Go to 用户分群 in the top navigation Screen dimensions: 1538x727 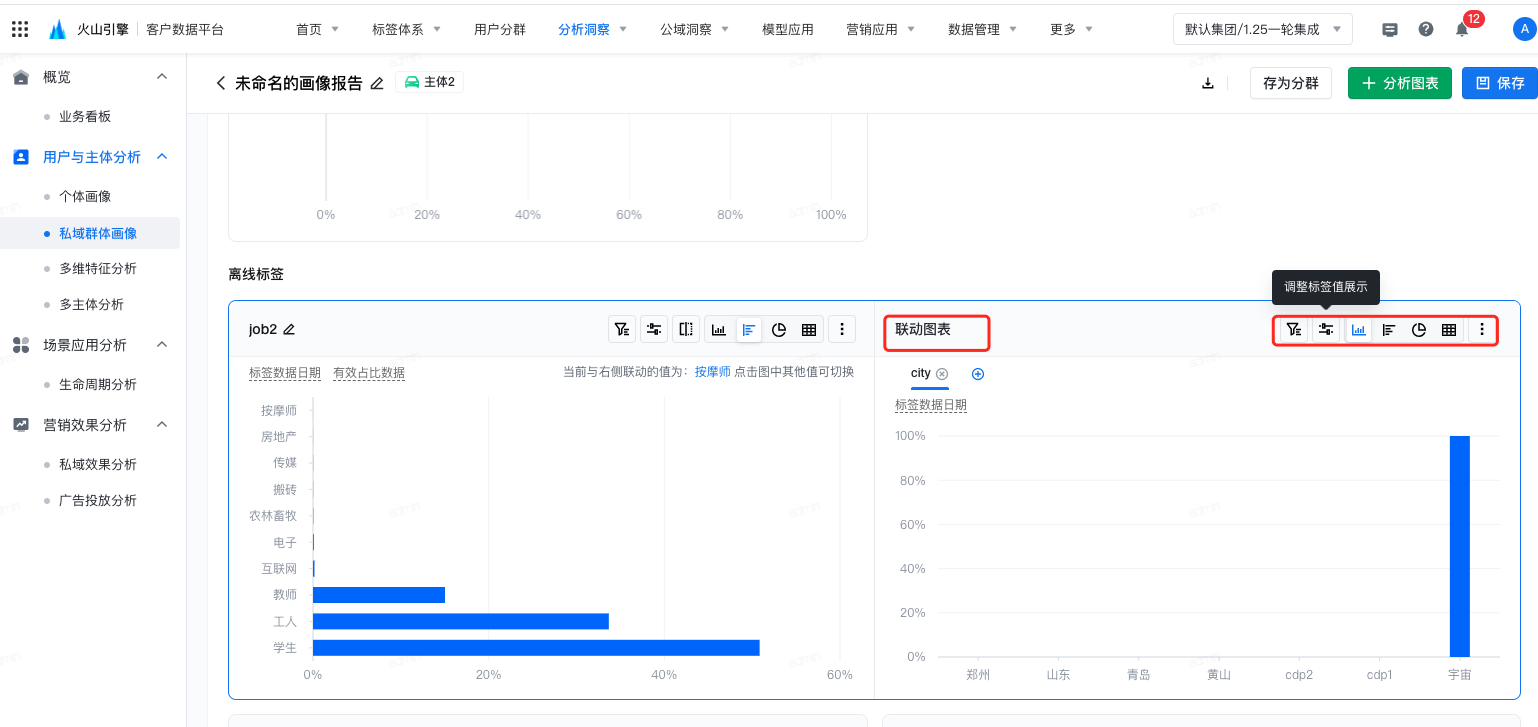500,29
